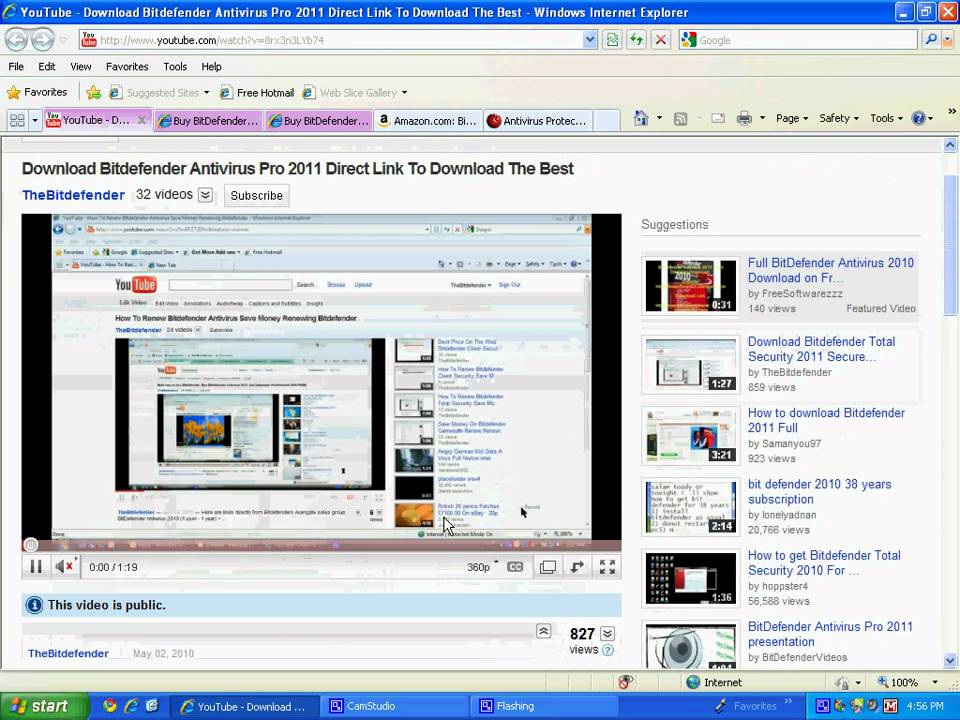
Task: Open the Favorites menu
Action: 127,66
